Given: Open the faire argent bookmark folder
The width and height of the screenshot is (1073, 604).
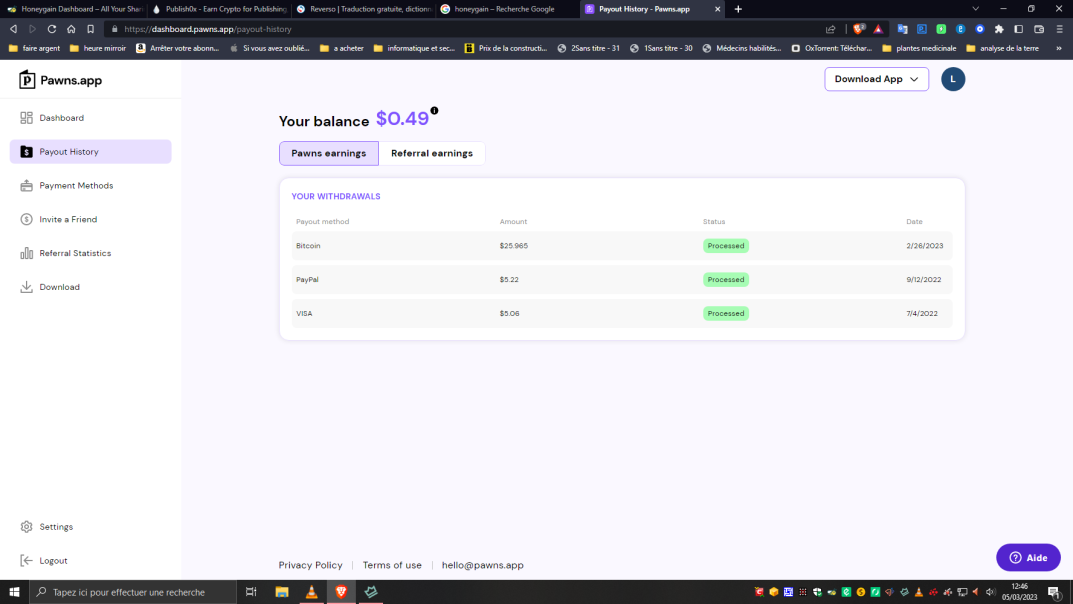Looking at the screenshot, I should point(34,49).
